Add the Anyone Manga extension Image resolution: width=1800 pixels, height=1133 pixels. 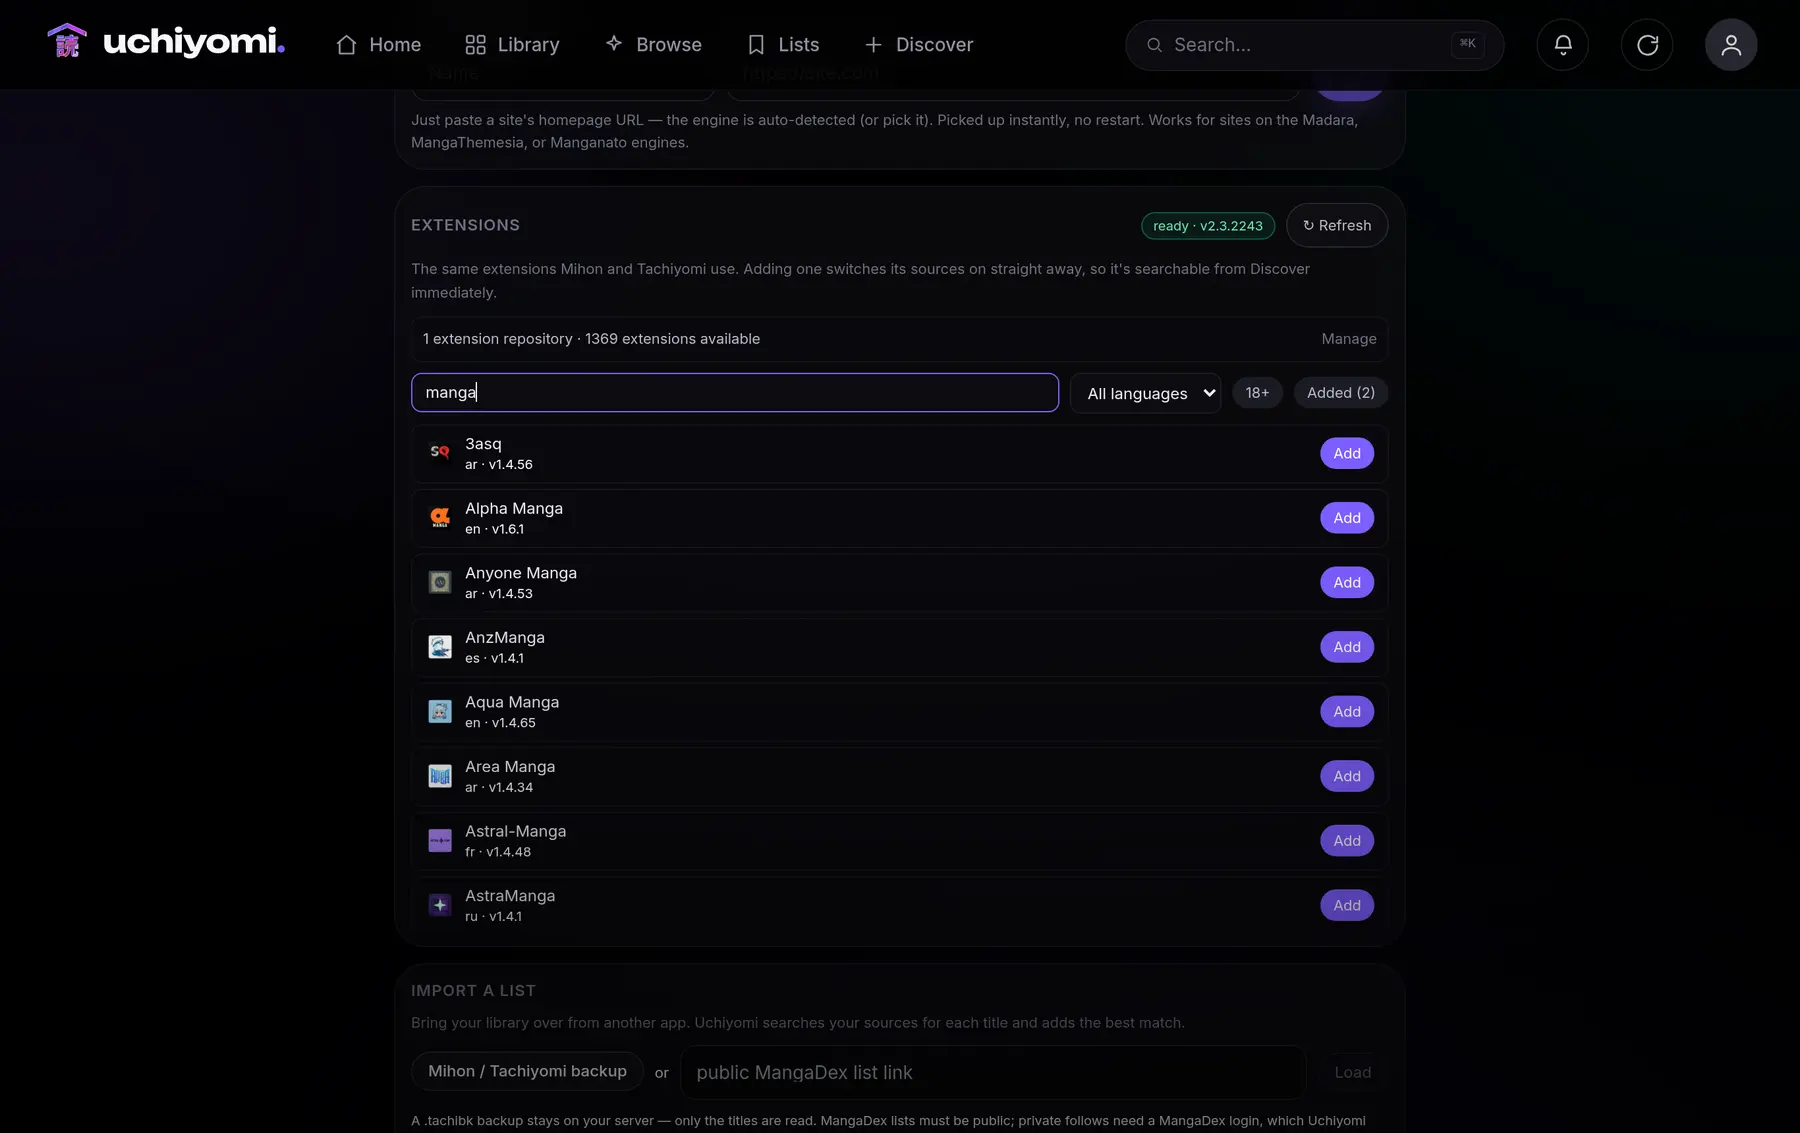[x=1347, y=582]
